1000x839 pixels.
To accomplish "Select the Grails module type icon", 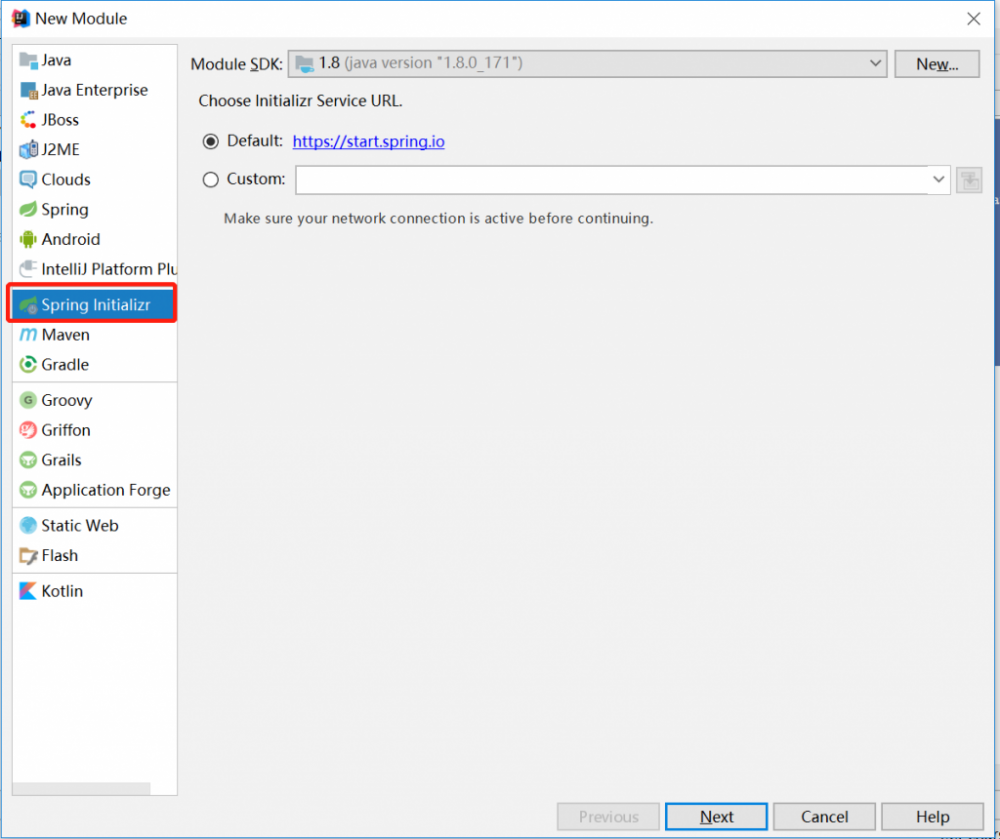I will (31, 460).
